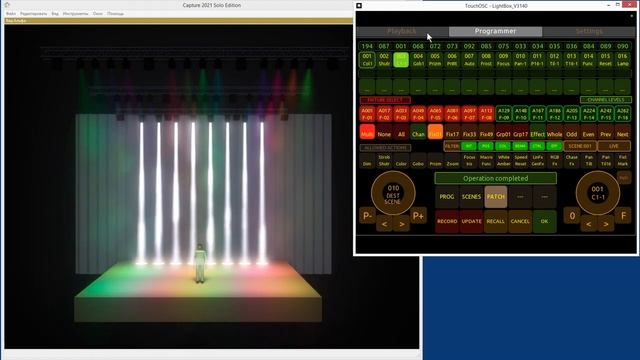Click the right arrow under DEST SCENE dial
640x360 pixels.
402,224
